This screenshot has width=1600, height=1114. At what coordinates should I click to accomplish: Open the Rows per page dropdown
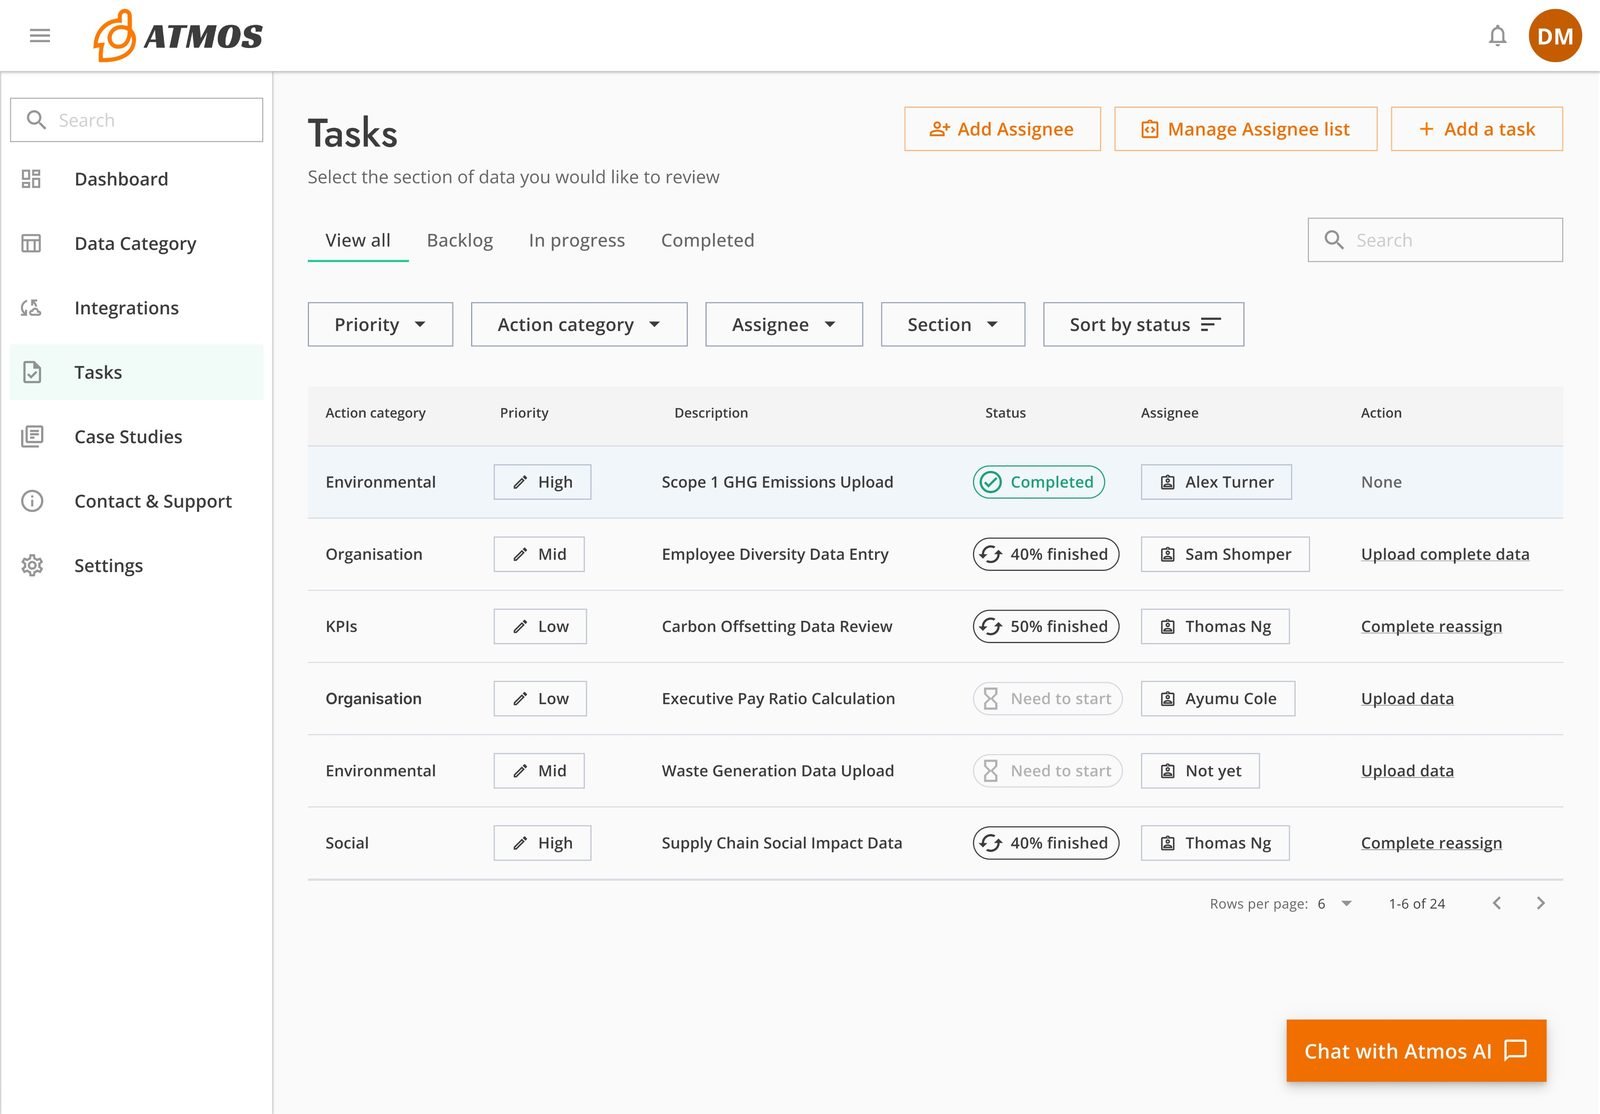pyautogui.click(x=1335, y=904)
